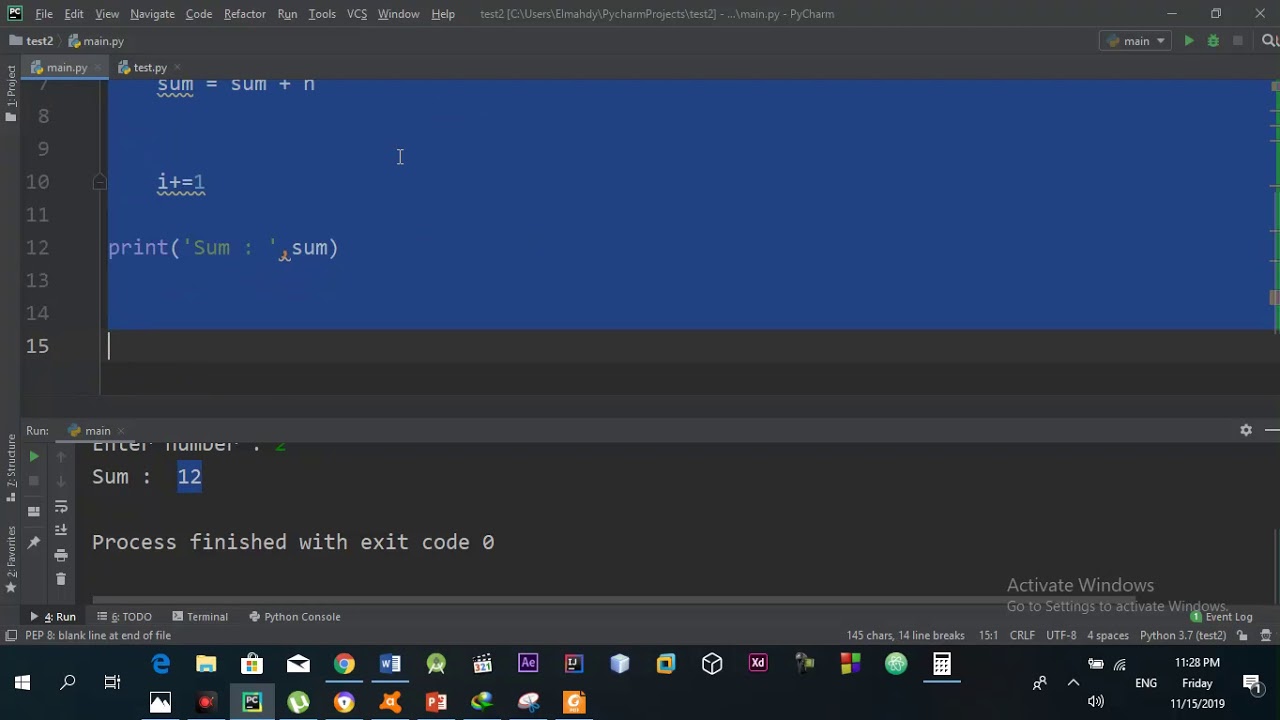Viewport: 1280px width, 720px height.
Task: Clear console output with the trash icon
Action: pyautogui.click(x=61, y=579)
